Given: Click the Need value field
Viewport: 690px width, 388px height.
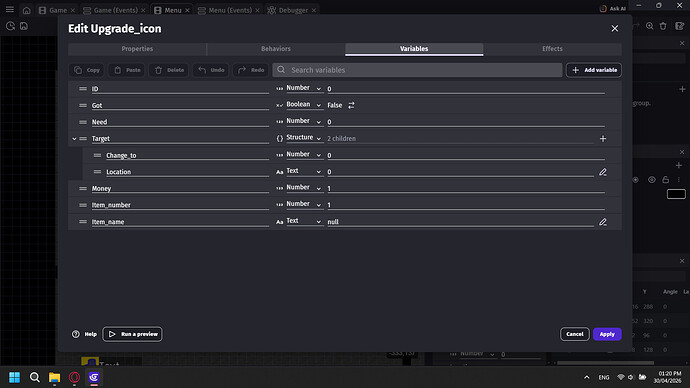Looking at the screenshot, I should [466, 122].
